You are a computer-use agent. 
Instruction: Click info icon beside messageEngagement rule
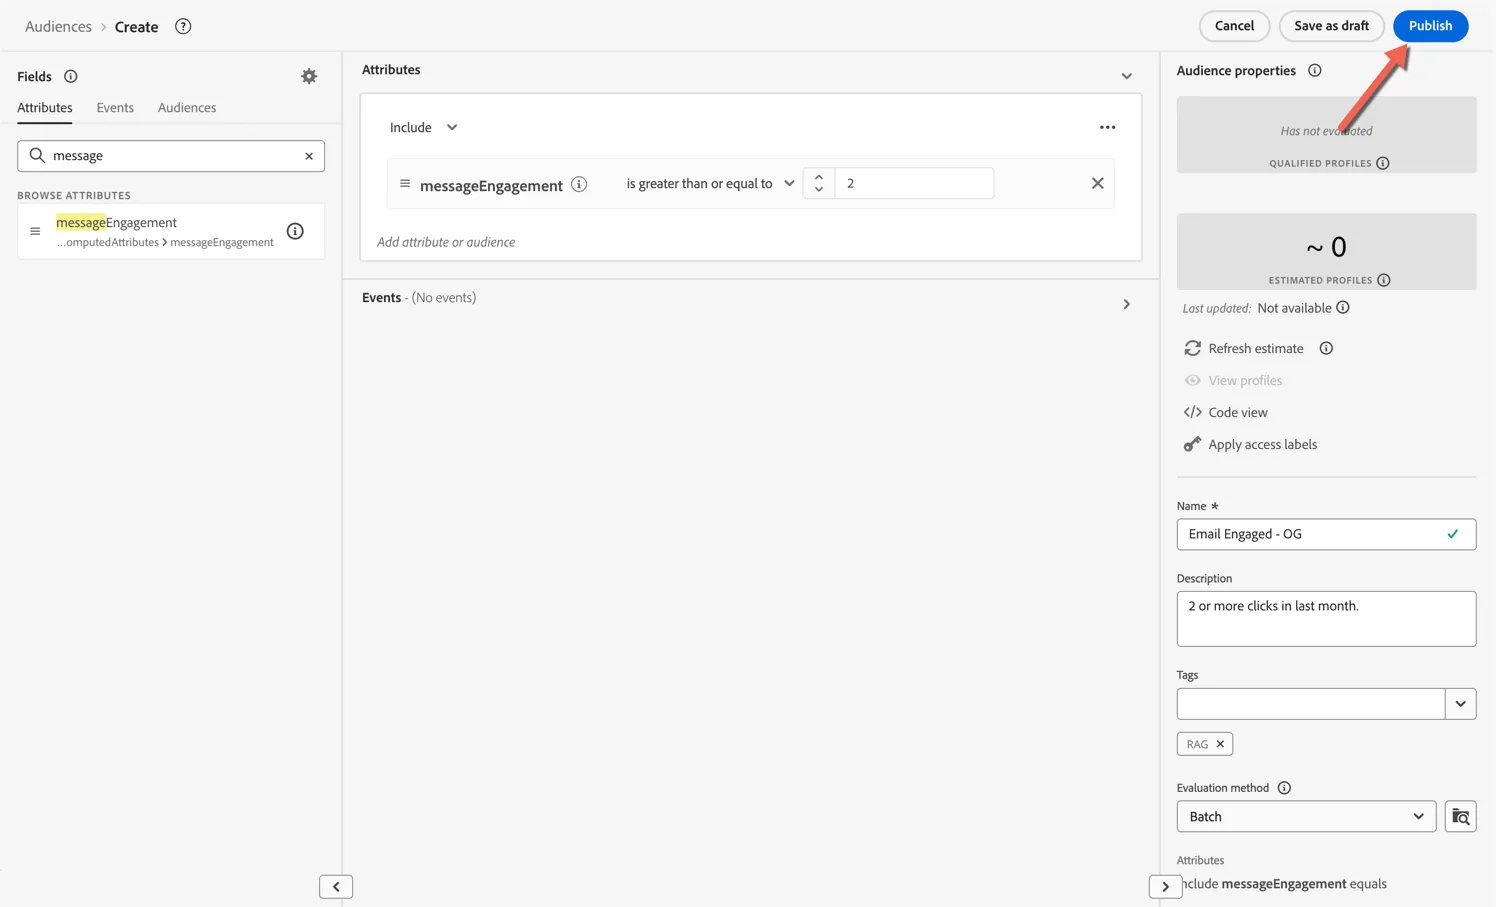click(x=579, y=184)
